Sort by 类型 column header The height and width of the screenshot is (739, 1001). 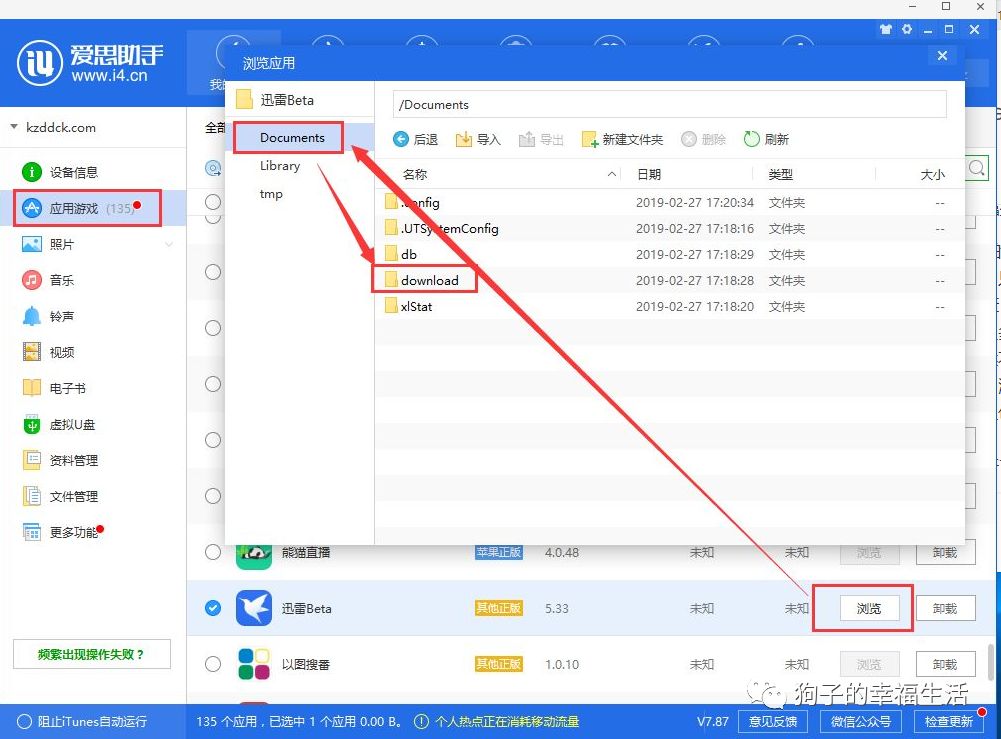[780, 174]
